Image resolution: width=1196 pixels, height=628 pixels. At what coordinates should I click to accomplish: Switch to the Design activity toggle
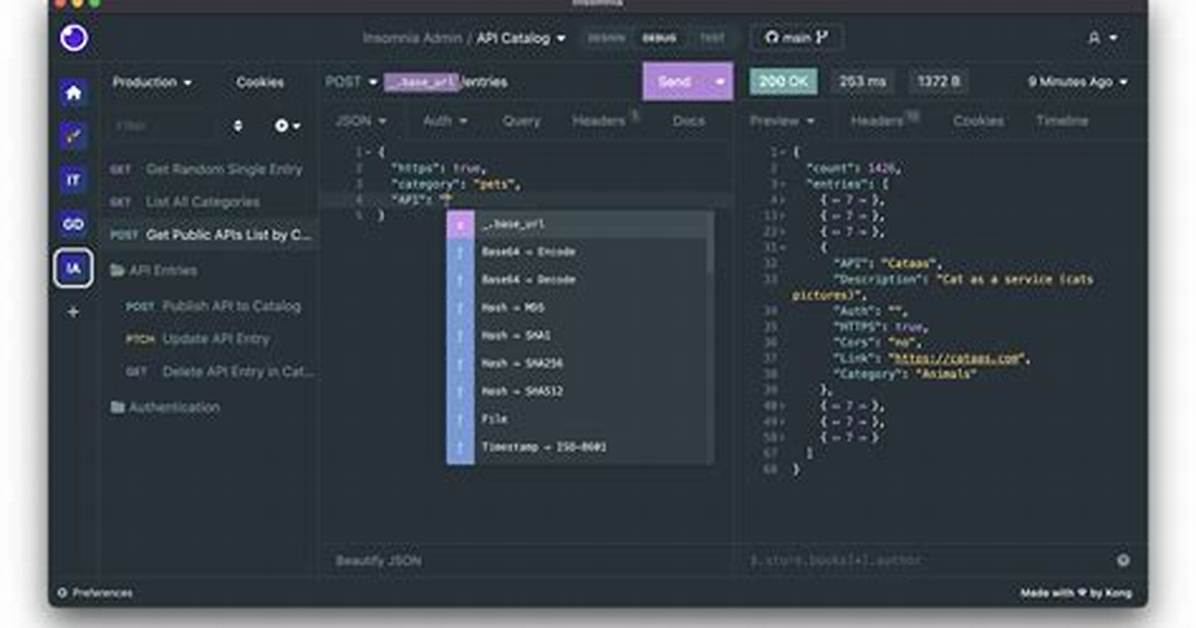coord(606,37)
